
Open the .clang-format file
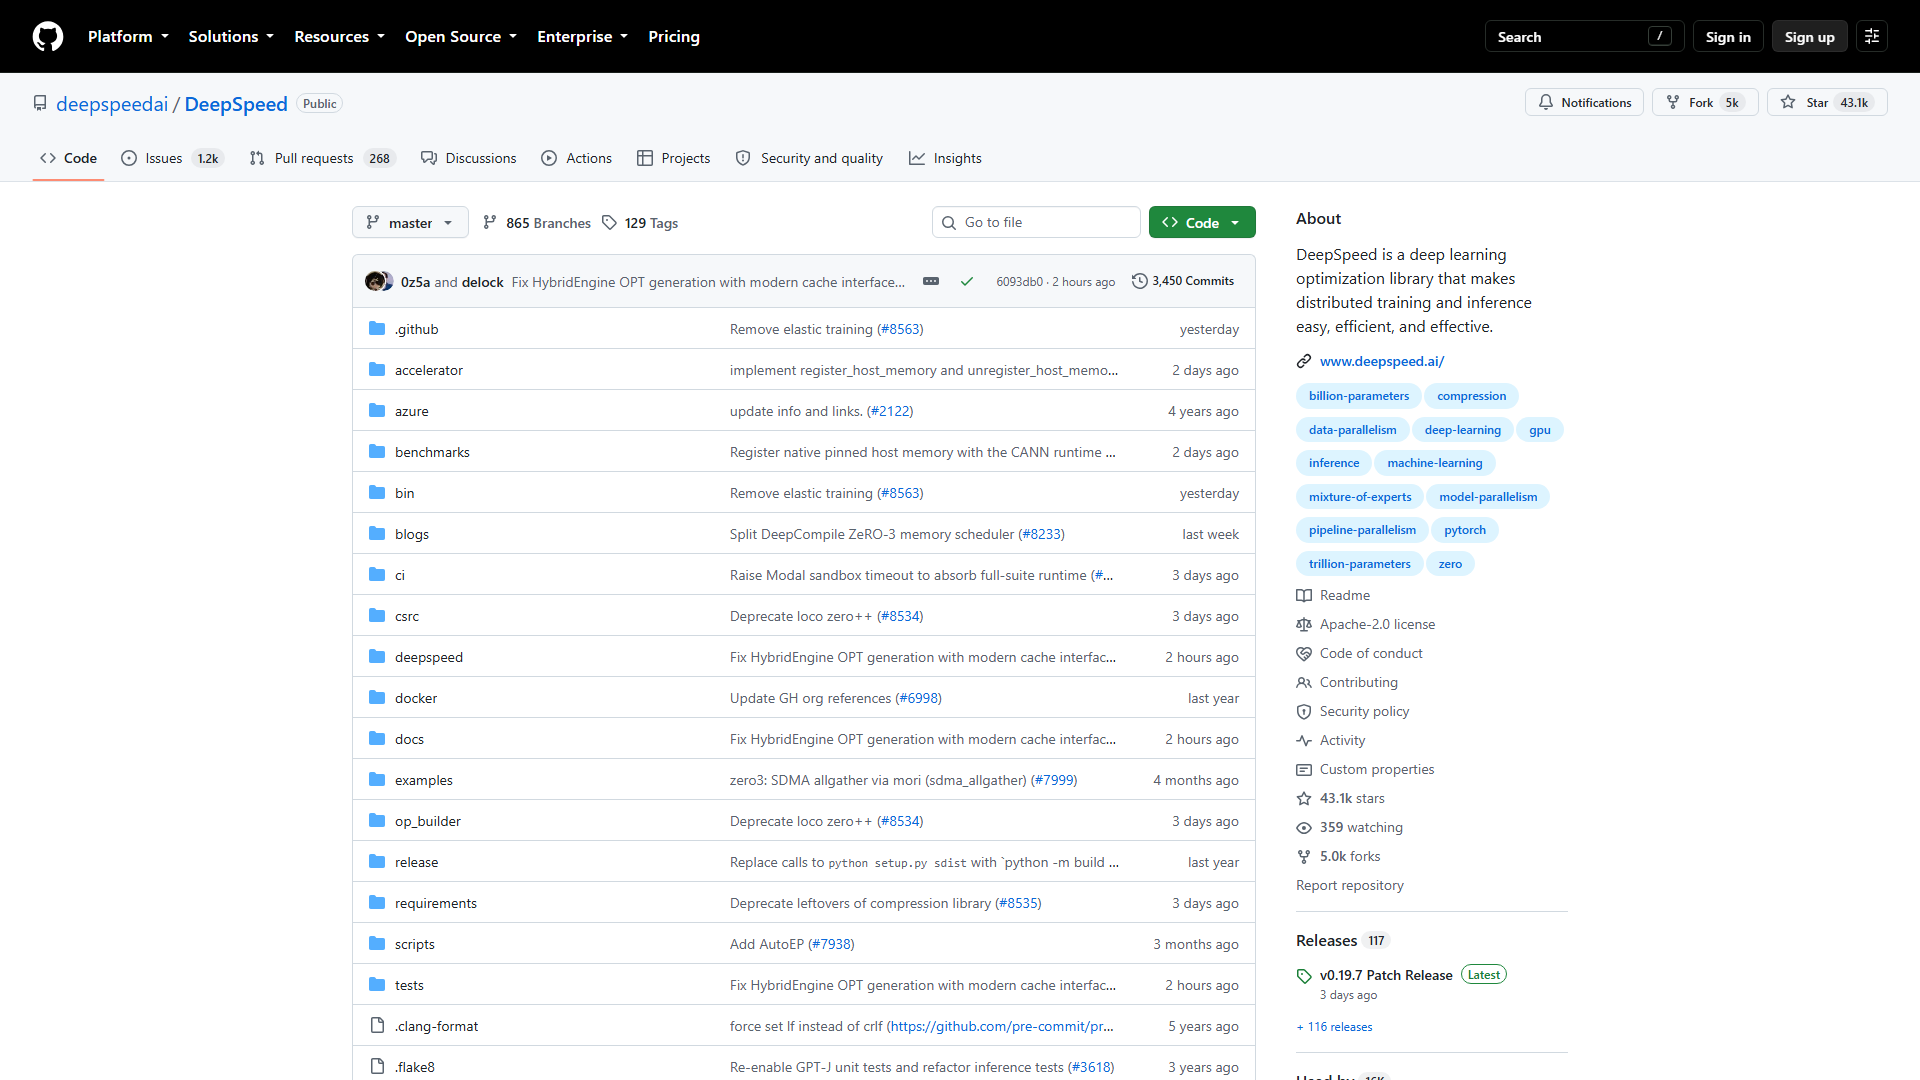pyautogui.click(x=436, y=1026)
